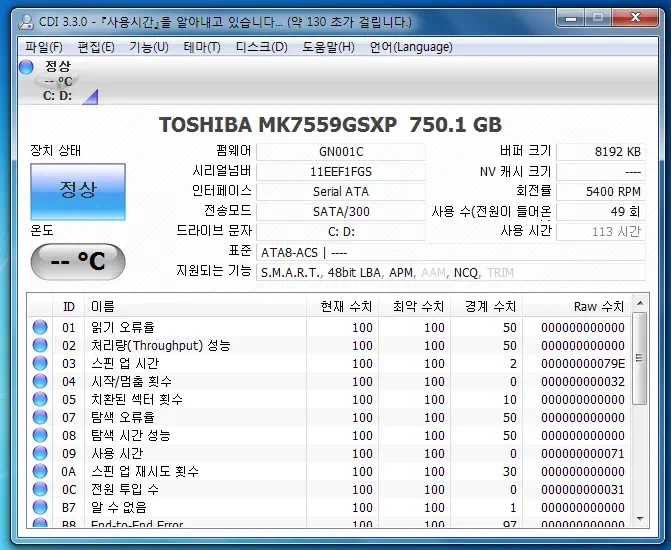This screenshot has width=671, height=550.
Task: Click the standard field ATA8-ACS
Action: point(451,252)
